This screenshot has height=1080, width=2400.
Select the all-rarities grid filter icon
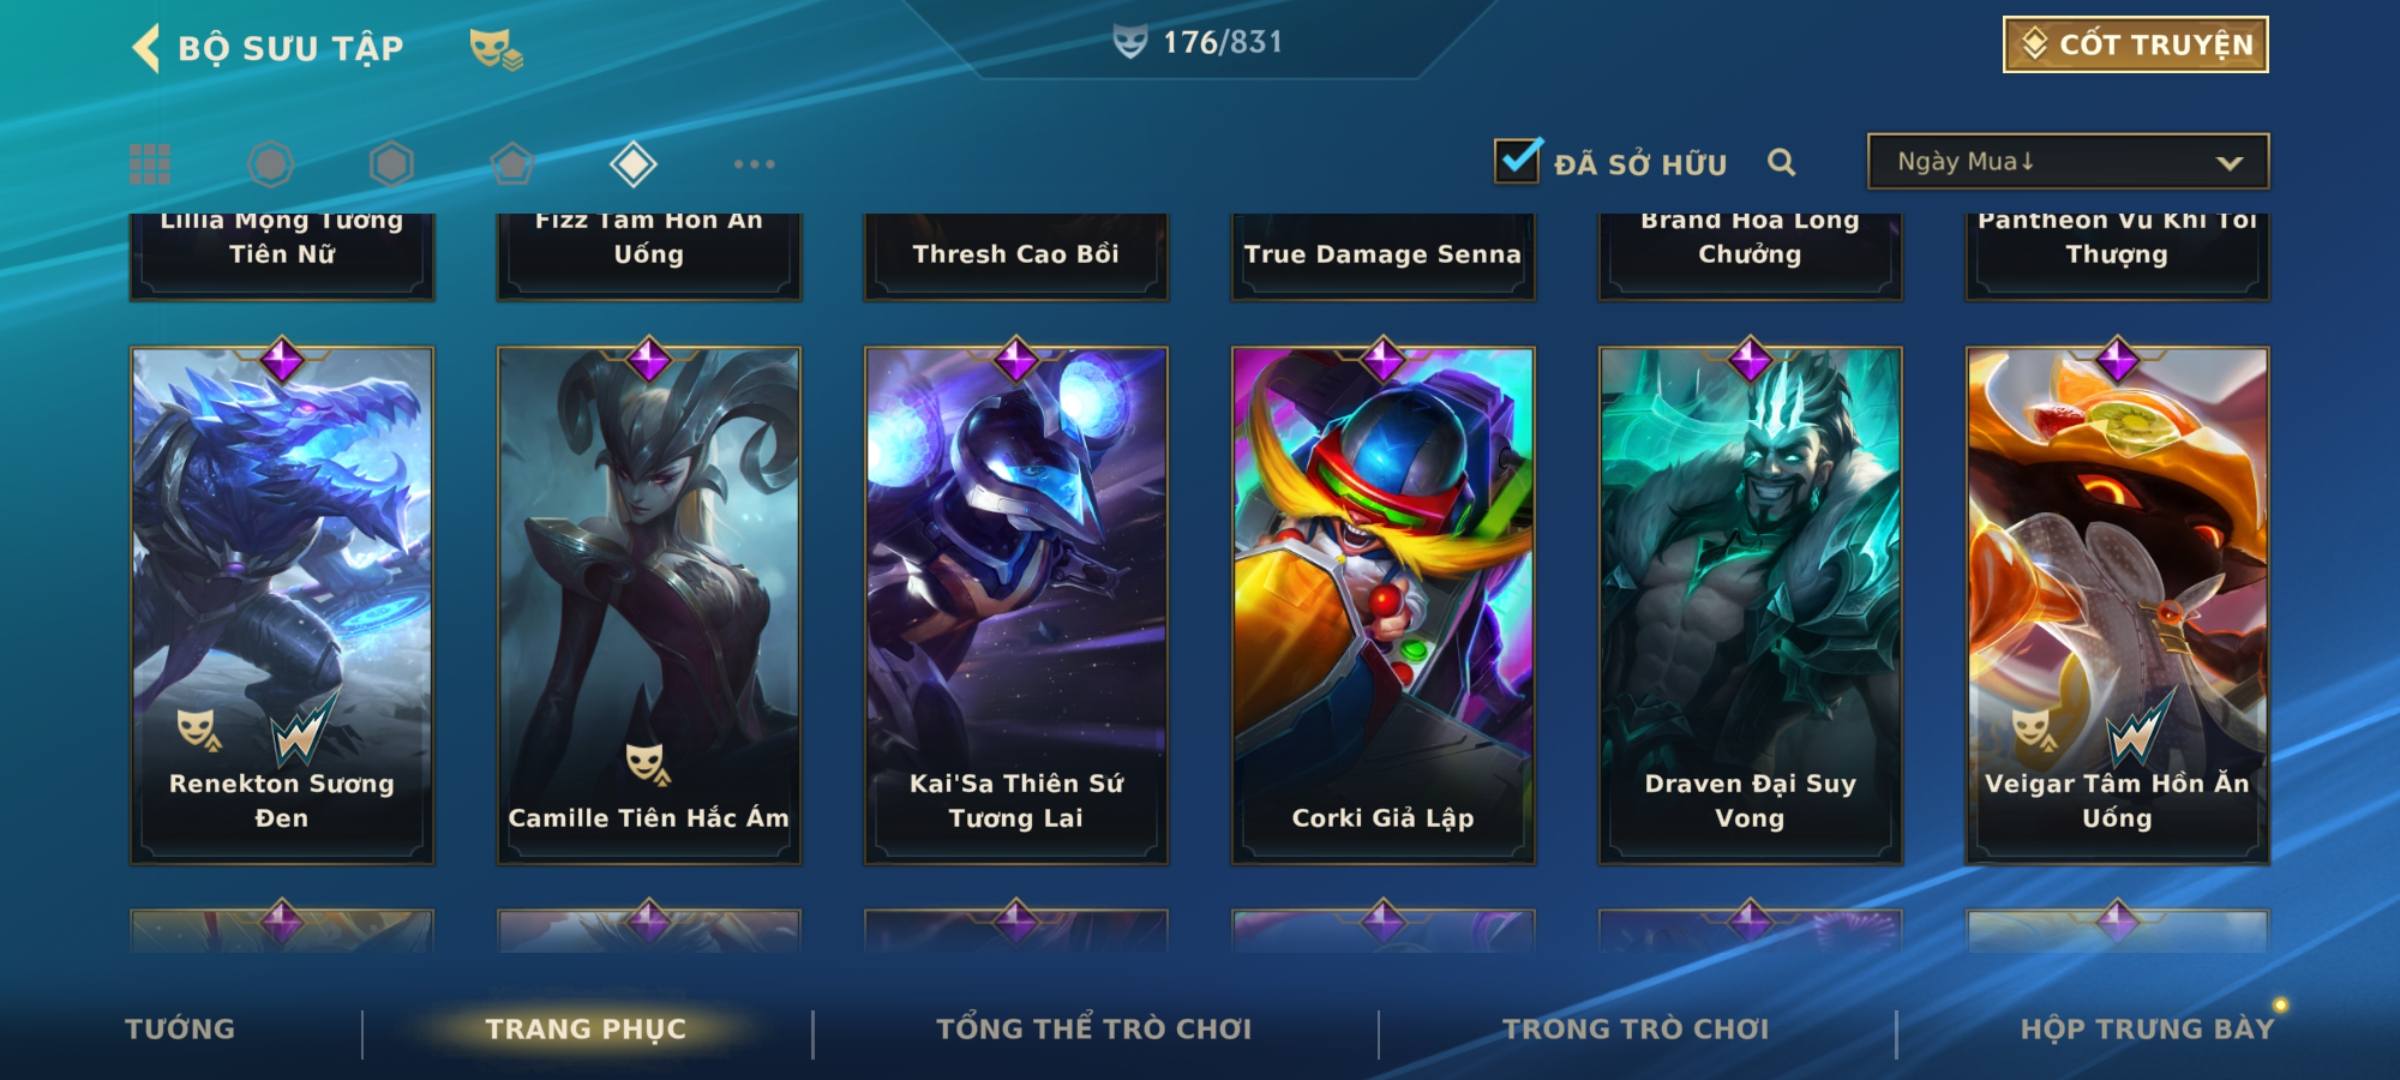click(x=150, y=164)
